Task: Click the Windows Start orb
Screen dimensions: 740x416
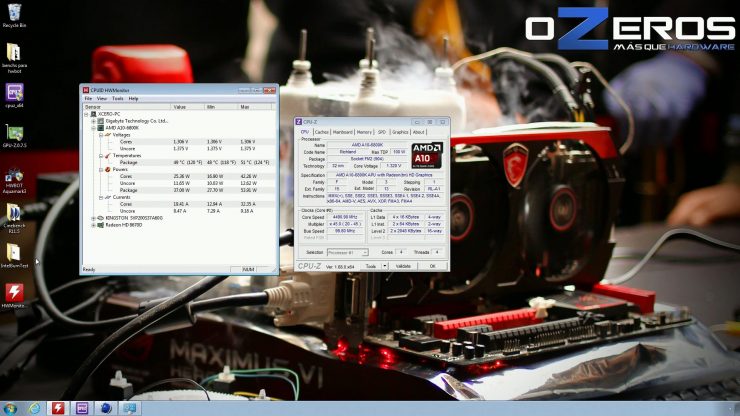Action: coord(10,408)
